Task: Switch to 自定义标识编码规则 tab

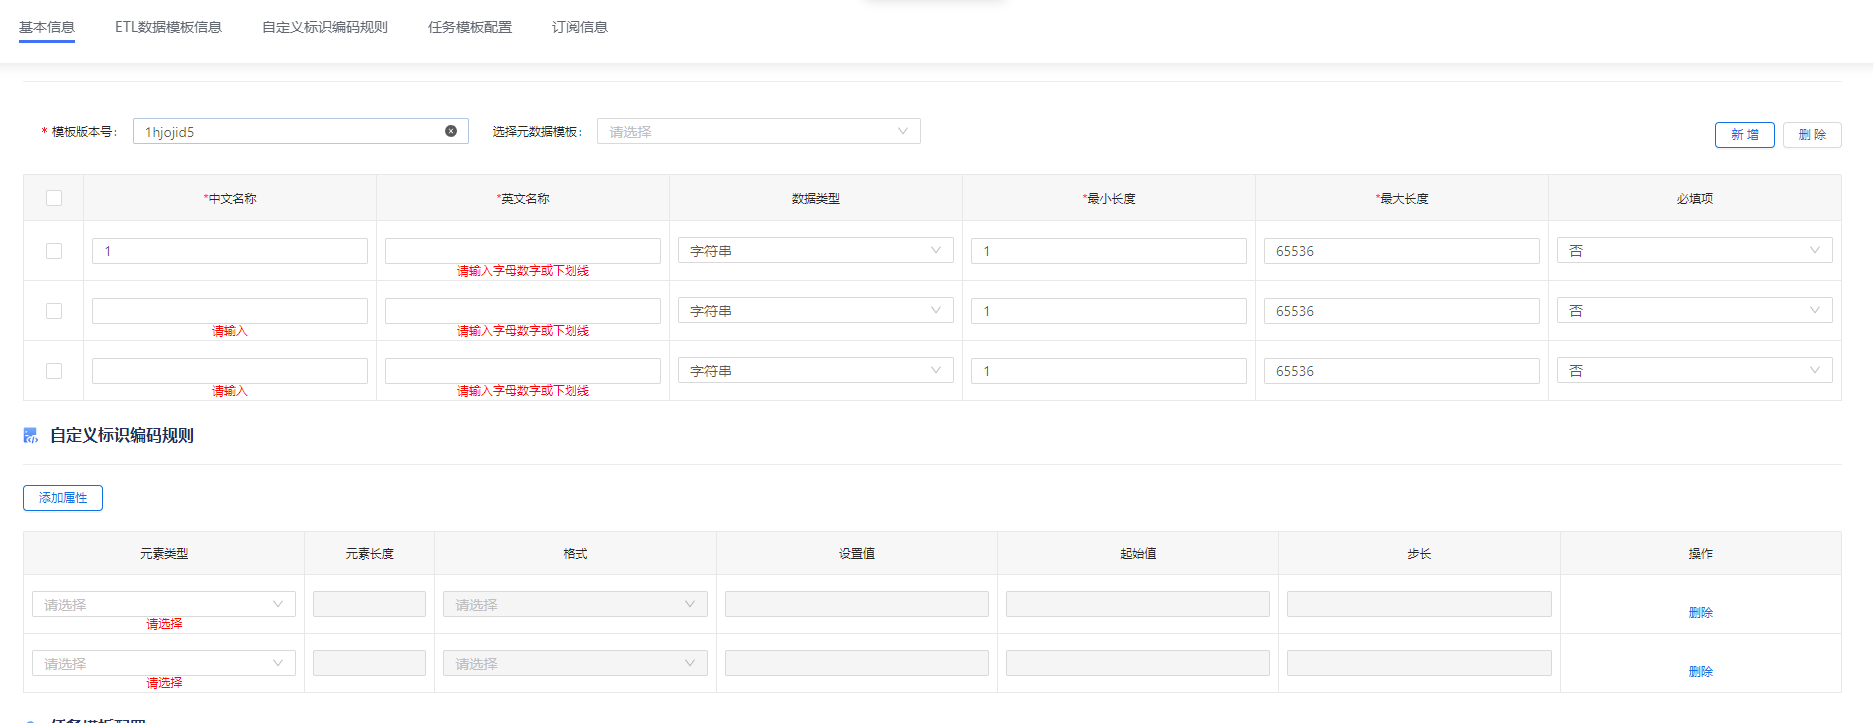Action: tap(325, 27)
